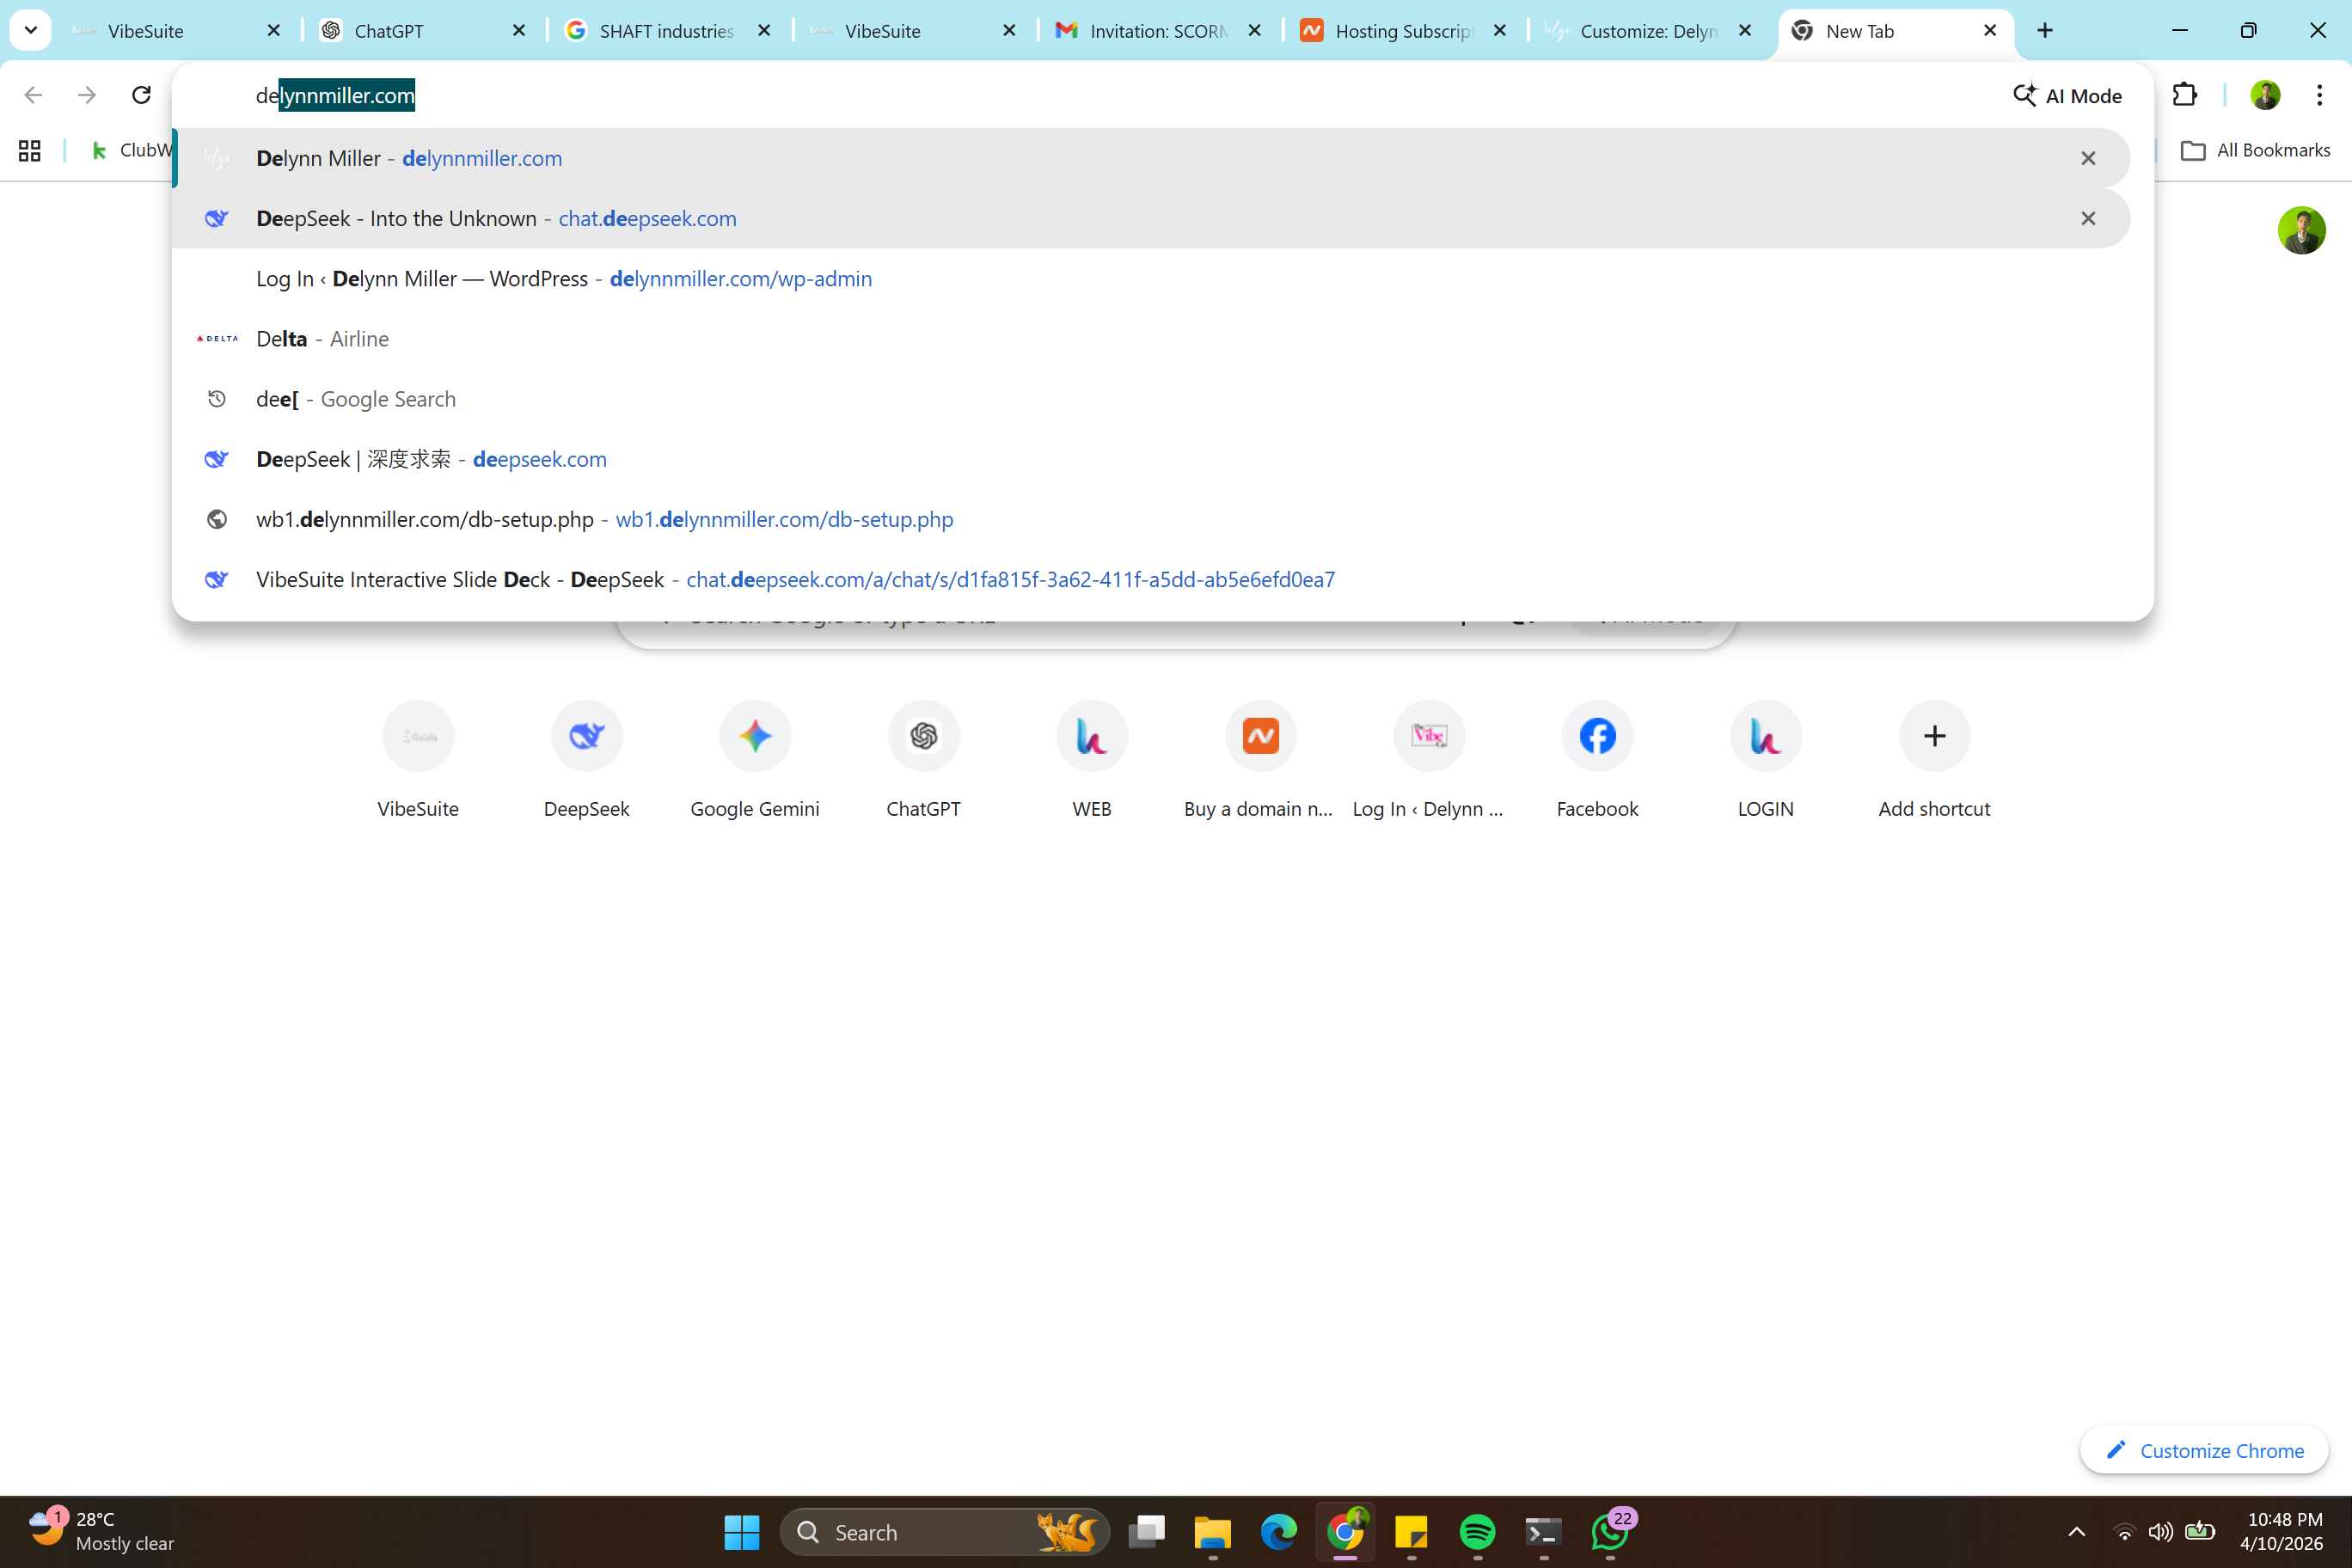
Task: Switch to the Customize: Delyn tab
Action: click(1650, 31)
